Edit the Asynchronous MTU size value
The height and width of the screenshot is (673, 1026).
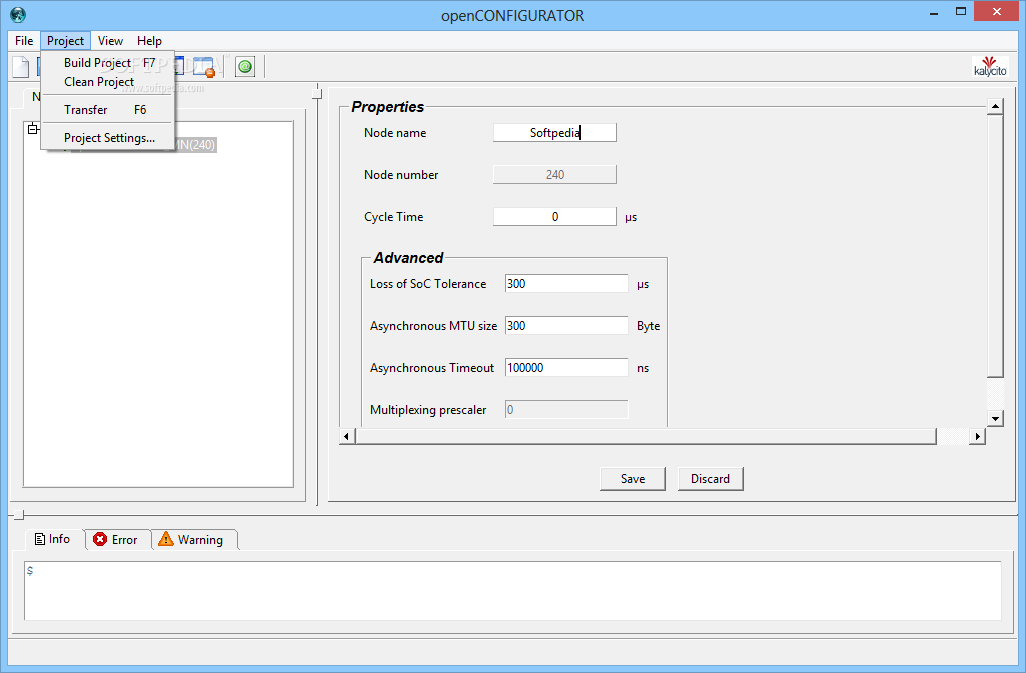pos(566,326)
